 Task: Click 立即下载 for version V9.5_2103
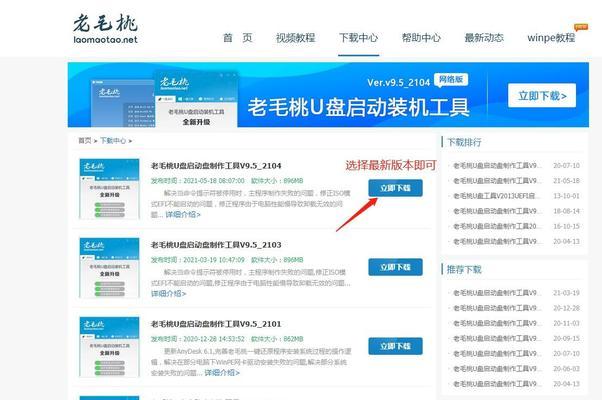tap(395, 267)
